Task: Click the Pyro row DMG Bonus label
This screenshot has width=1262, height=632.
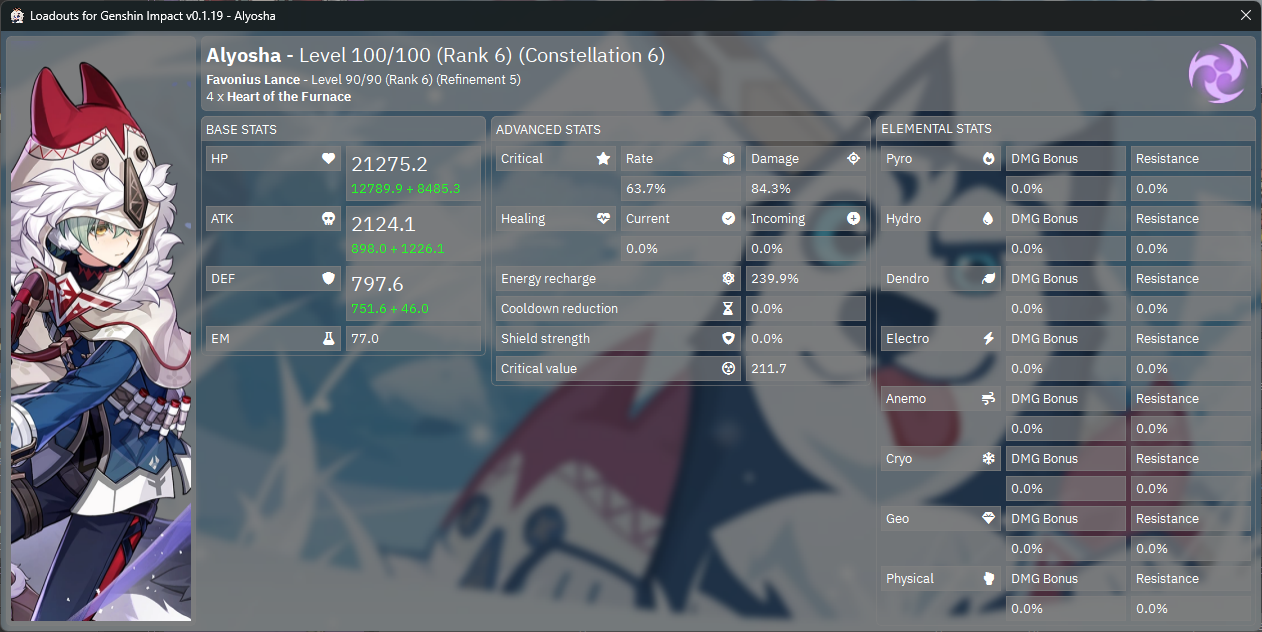Action: tap(1066, 159)
